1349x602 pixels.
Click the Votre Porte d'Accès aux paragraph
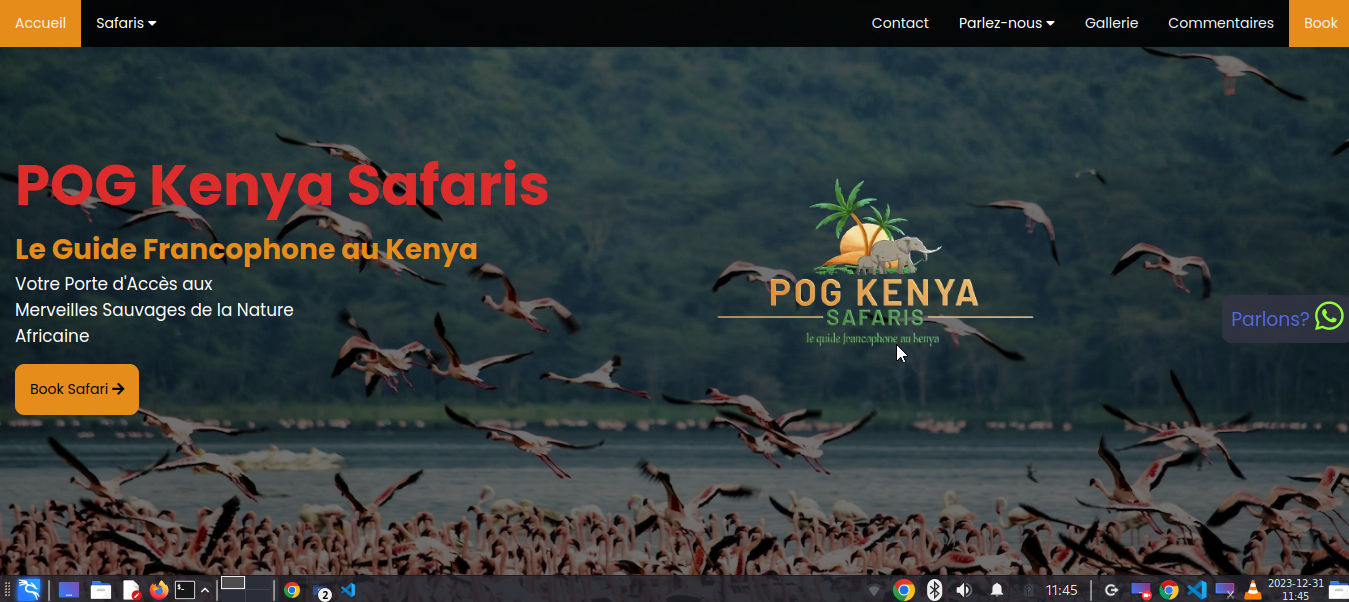(x=155, y=310)
